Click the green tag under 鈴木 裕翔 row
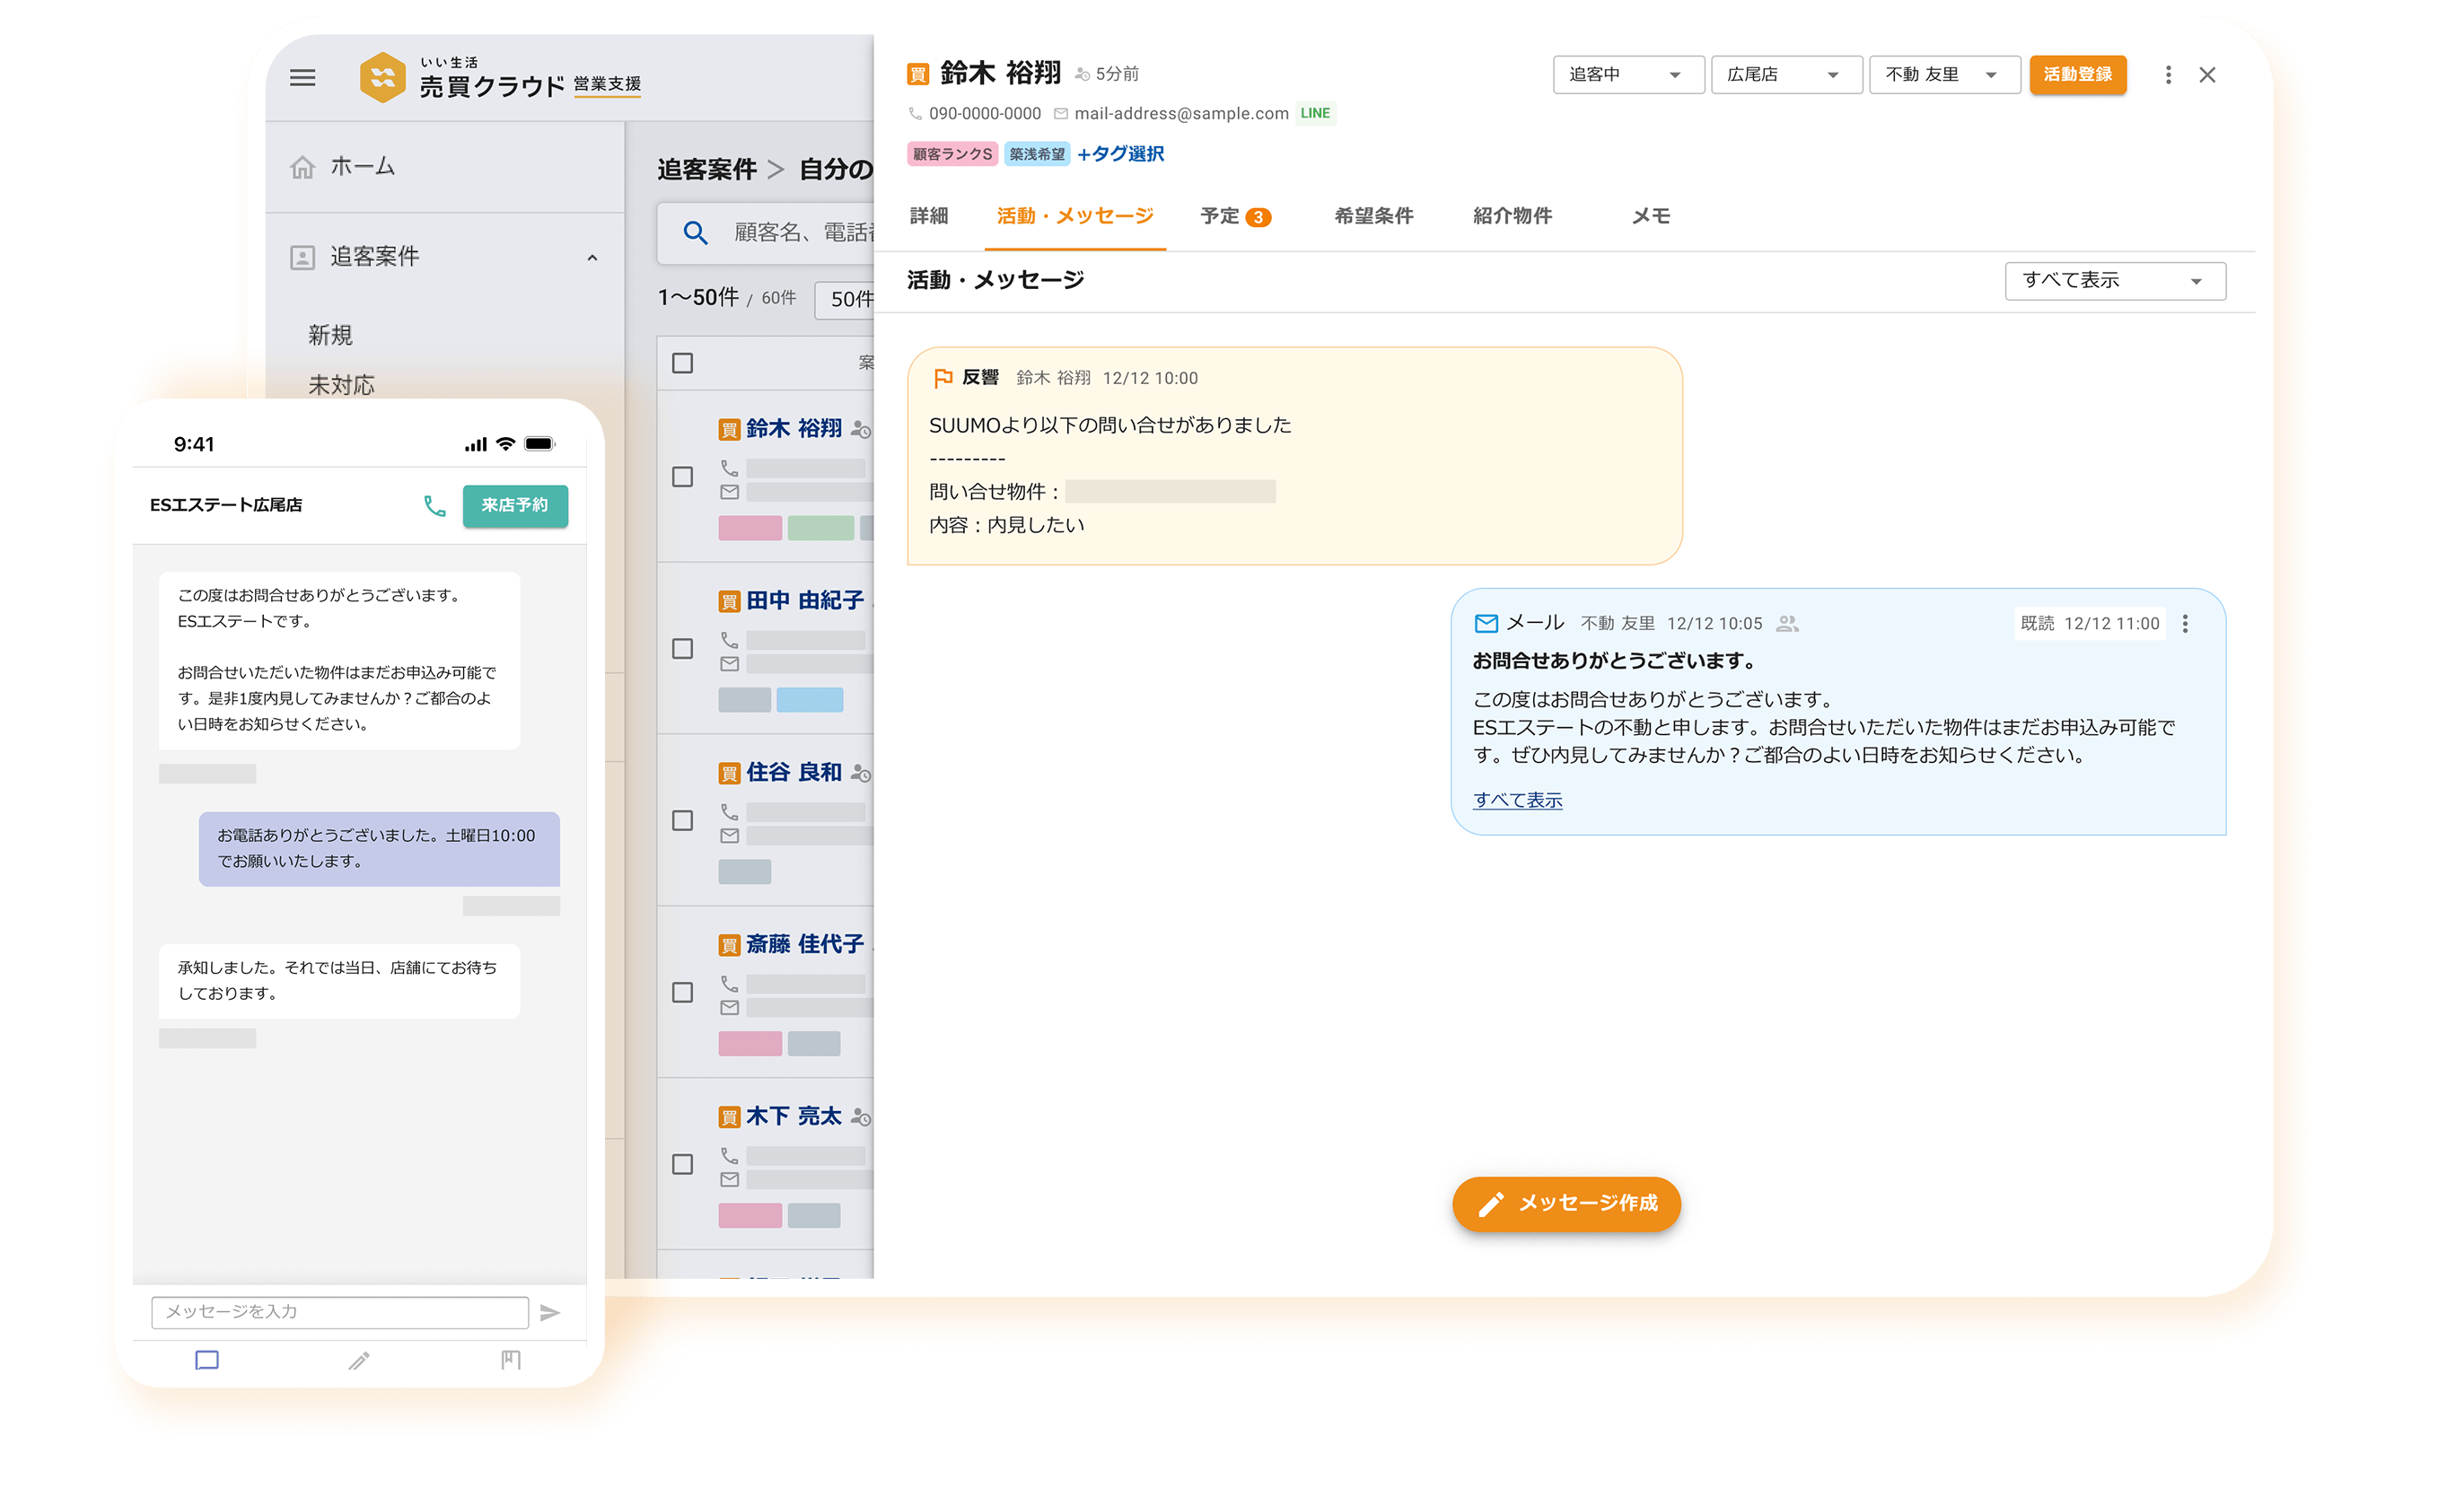The width and height of the screenshot is (2464, 1506). tap(821, 528)
